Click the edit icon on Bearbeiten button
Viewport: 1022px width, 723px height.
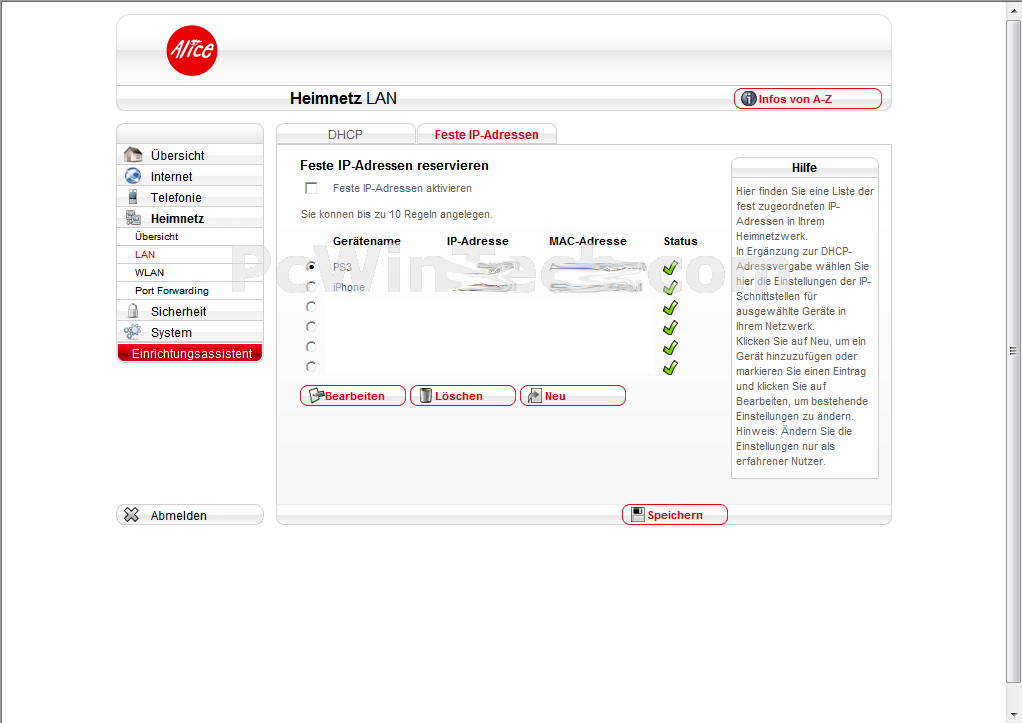(316, 396)
